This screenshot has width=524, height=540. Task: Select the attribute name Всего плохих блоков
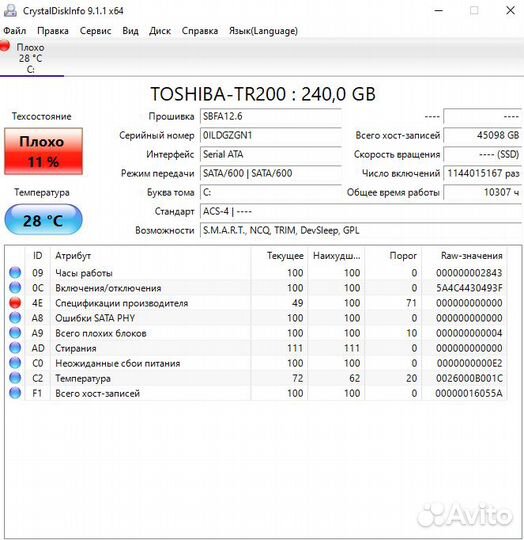click(101, 333)
